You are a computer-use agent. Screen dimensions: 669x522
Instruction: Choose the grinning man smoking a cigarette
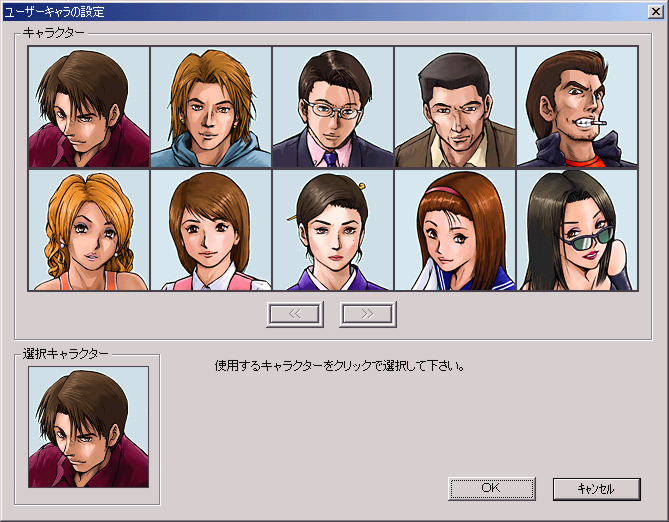[577, 108]
